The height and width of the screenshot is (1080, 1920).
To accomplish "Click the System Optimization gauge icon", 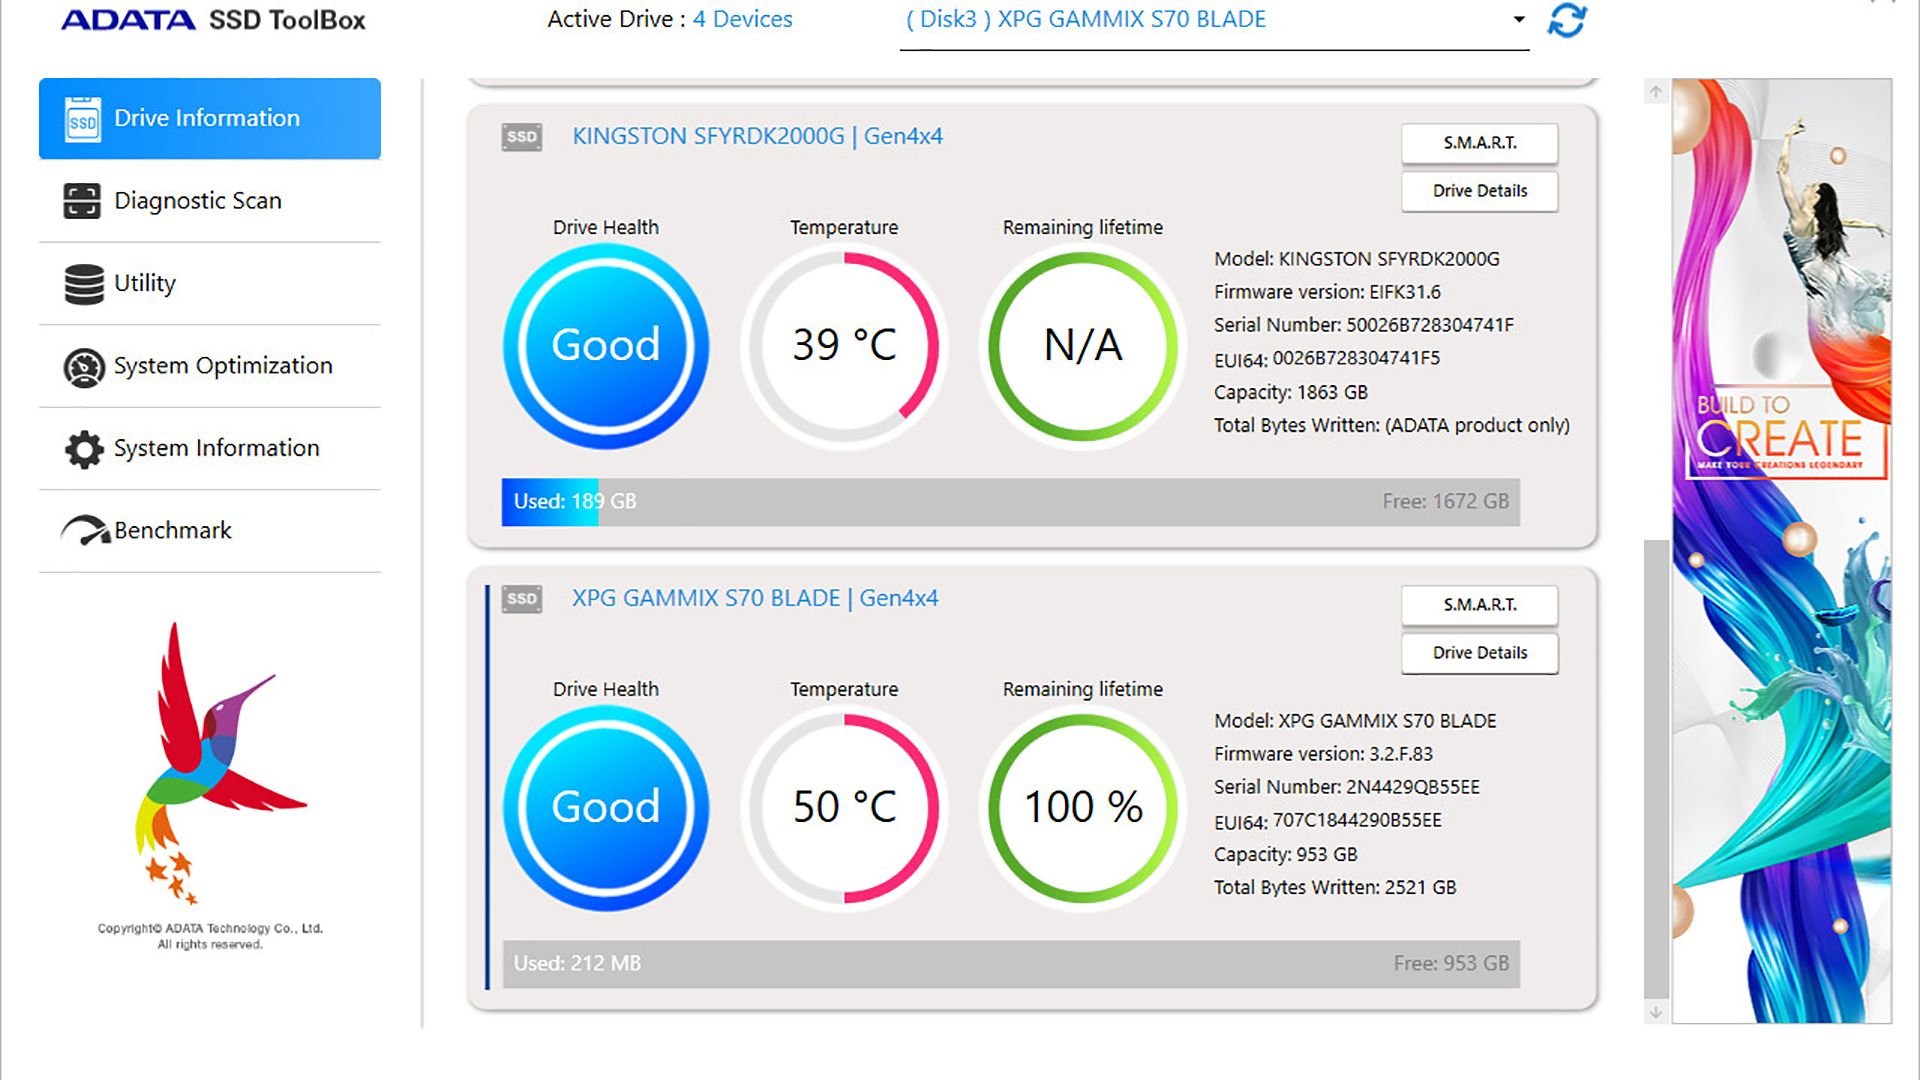I will coord(84,367).
